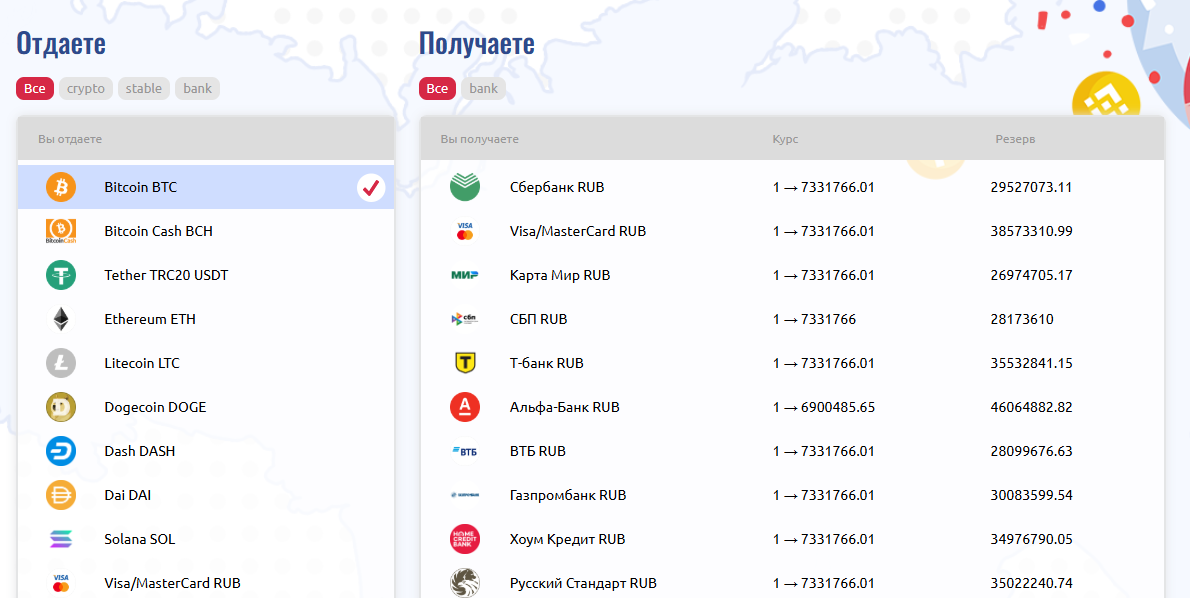
Task: Click reserve value 46064882.82
Action: tap(1031, 407)
